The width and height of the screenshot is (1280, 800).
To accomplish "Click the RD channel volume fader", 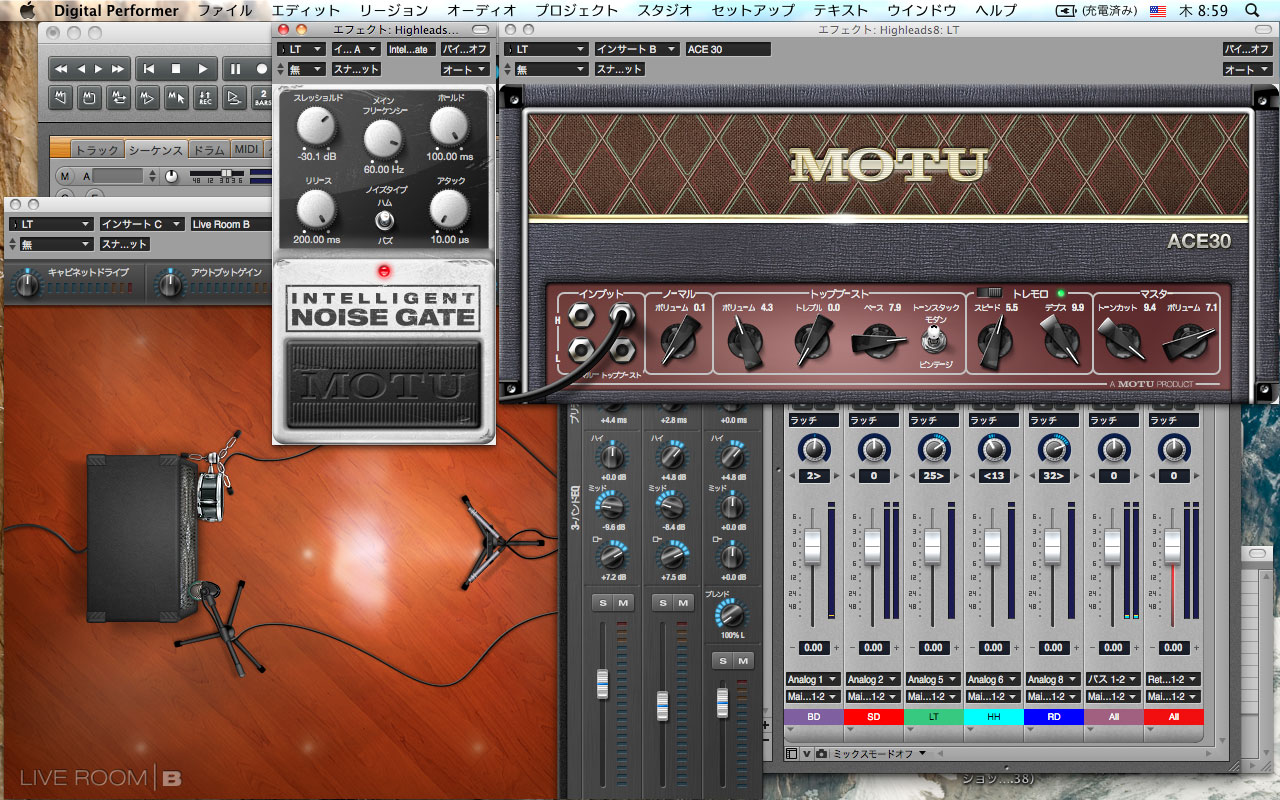I will 1053,546.
